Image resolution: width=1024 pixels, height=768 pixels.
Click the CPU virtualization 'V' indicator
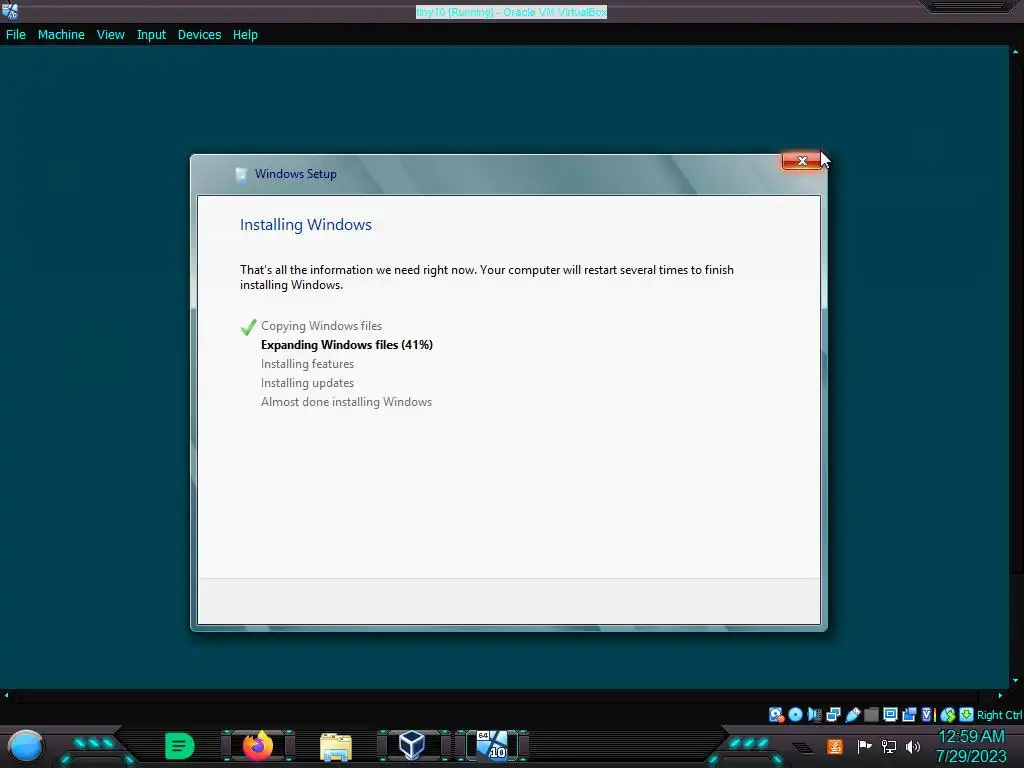(927, 714)
